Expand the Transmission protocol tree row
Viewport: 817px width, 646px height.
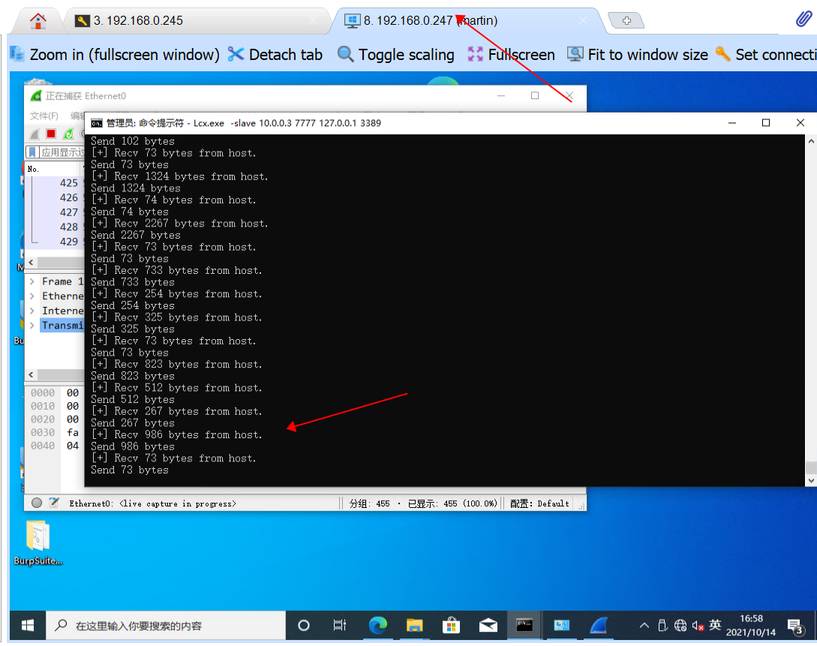click(33, 325)
